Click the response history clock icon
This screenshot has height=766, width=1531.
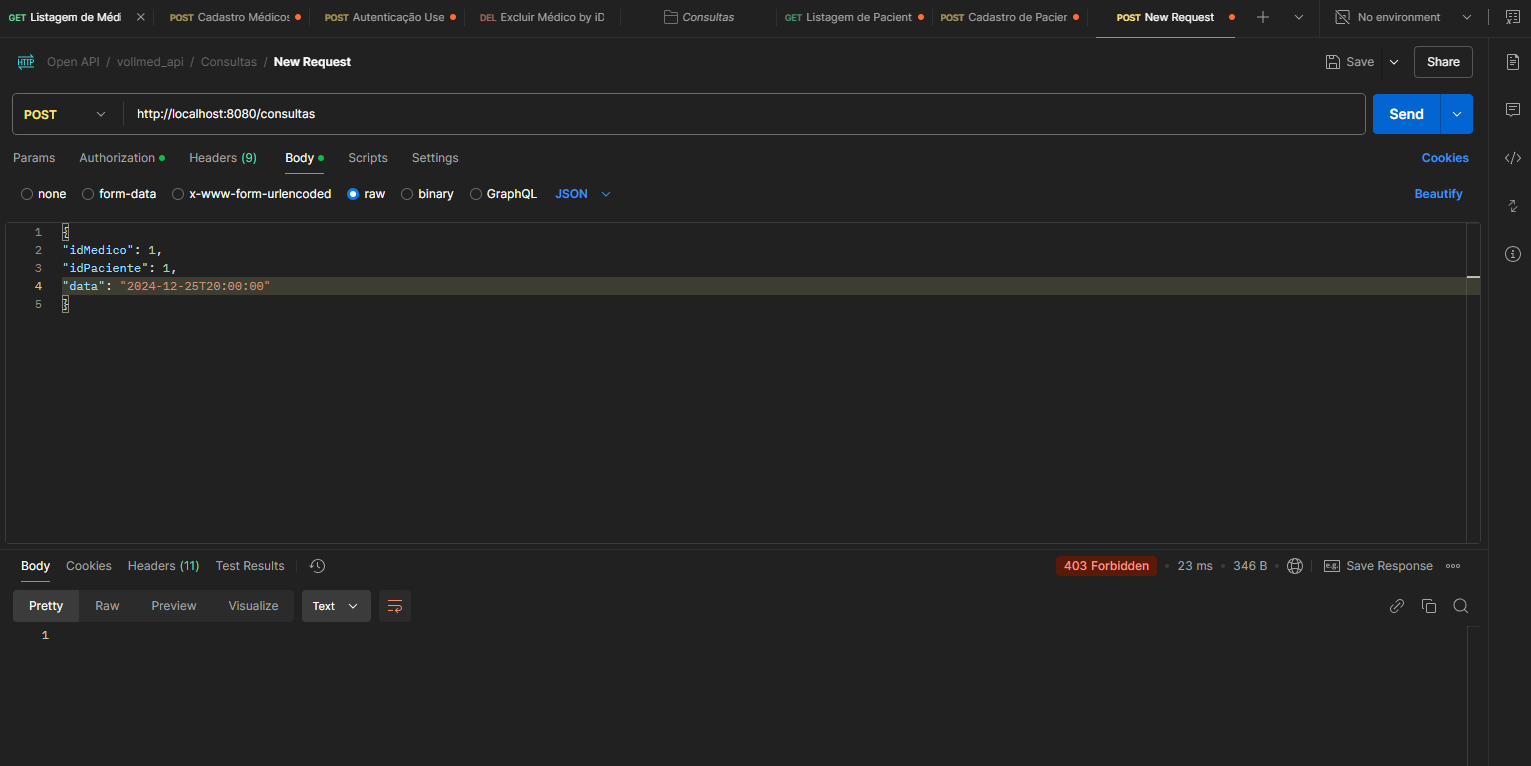pos(317,566)
